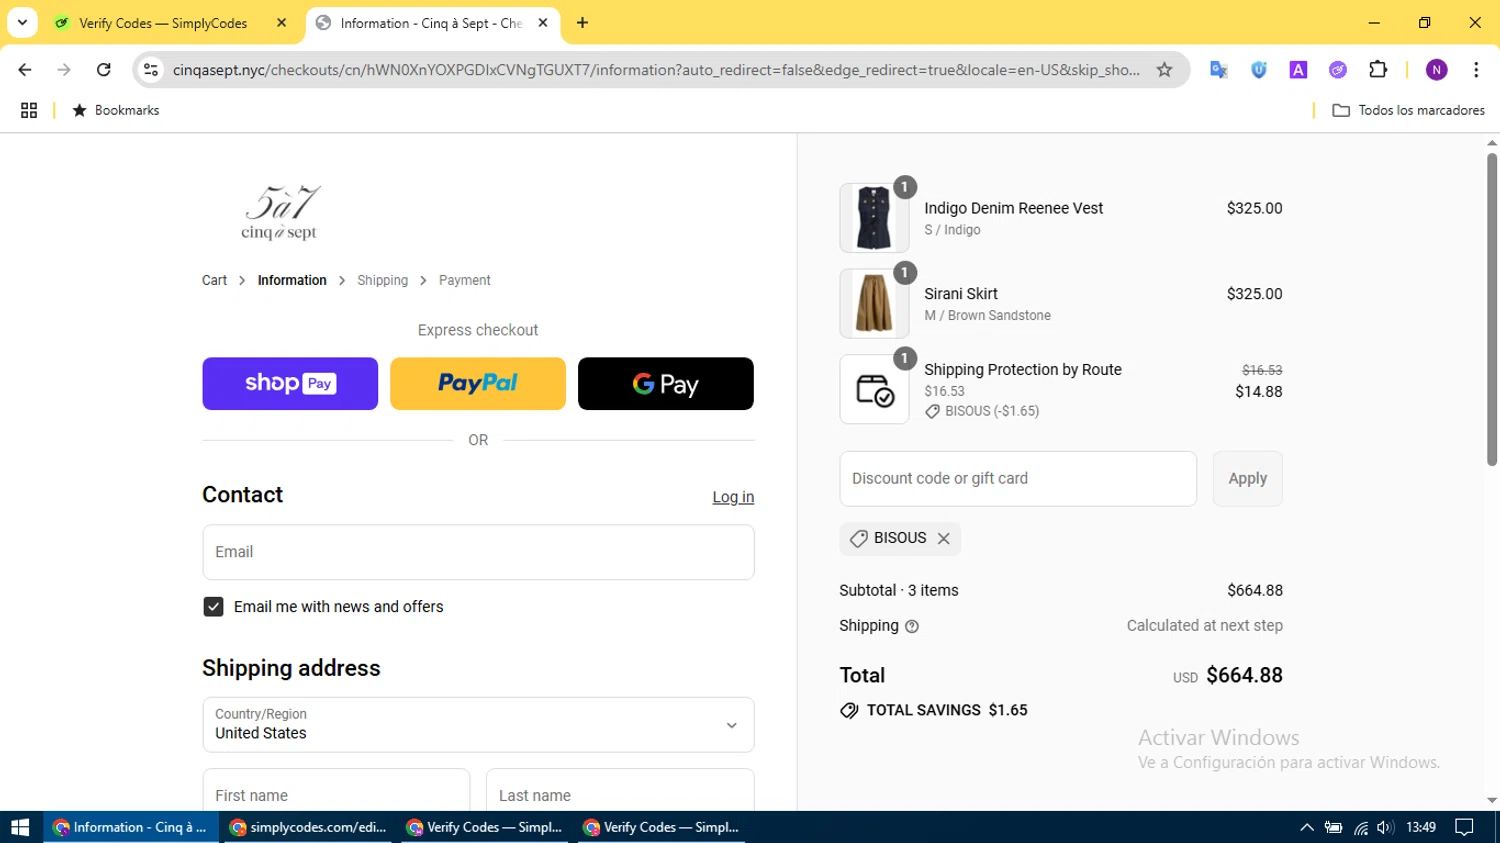The image size is (1500, 843).
Task: Go forward to next page
Action: pyautogui.click(x=64, y=70)
